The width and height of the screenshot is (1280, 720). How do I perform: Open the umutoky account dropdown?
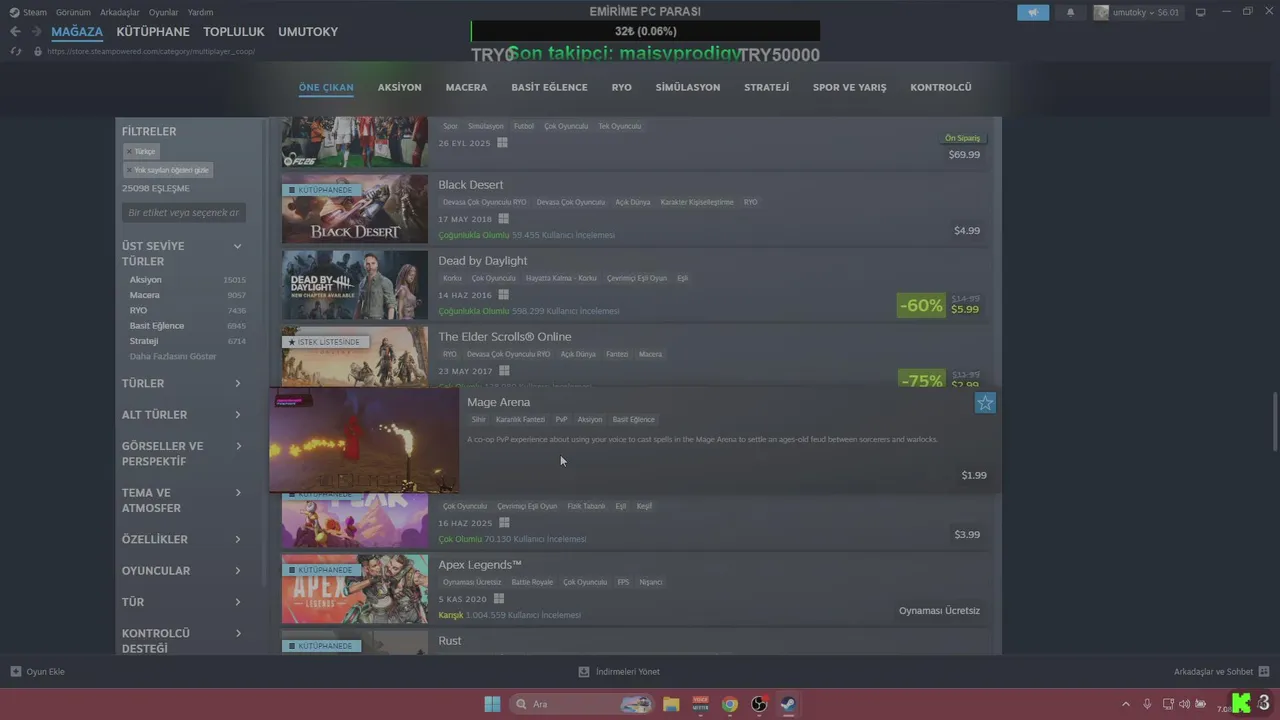[x=1137, y=12]
